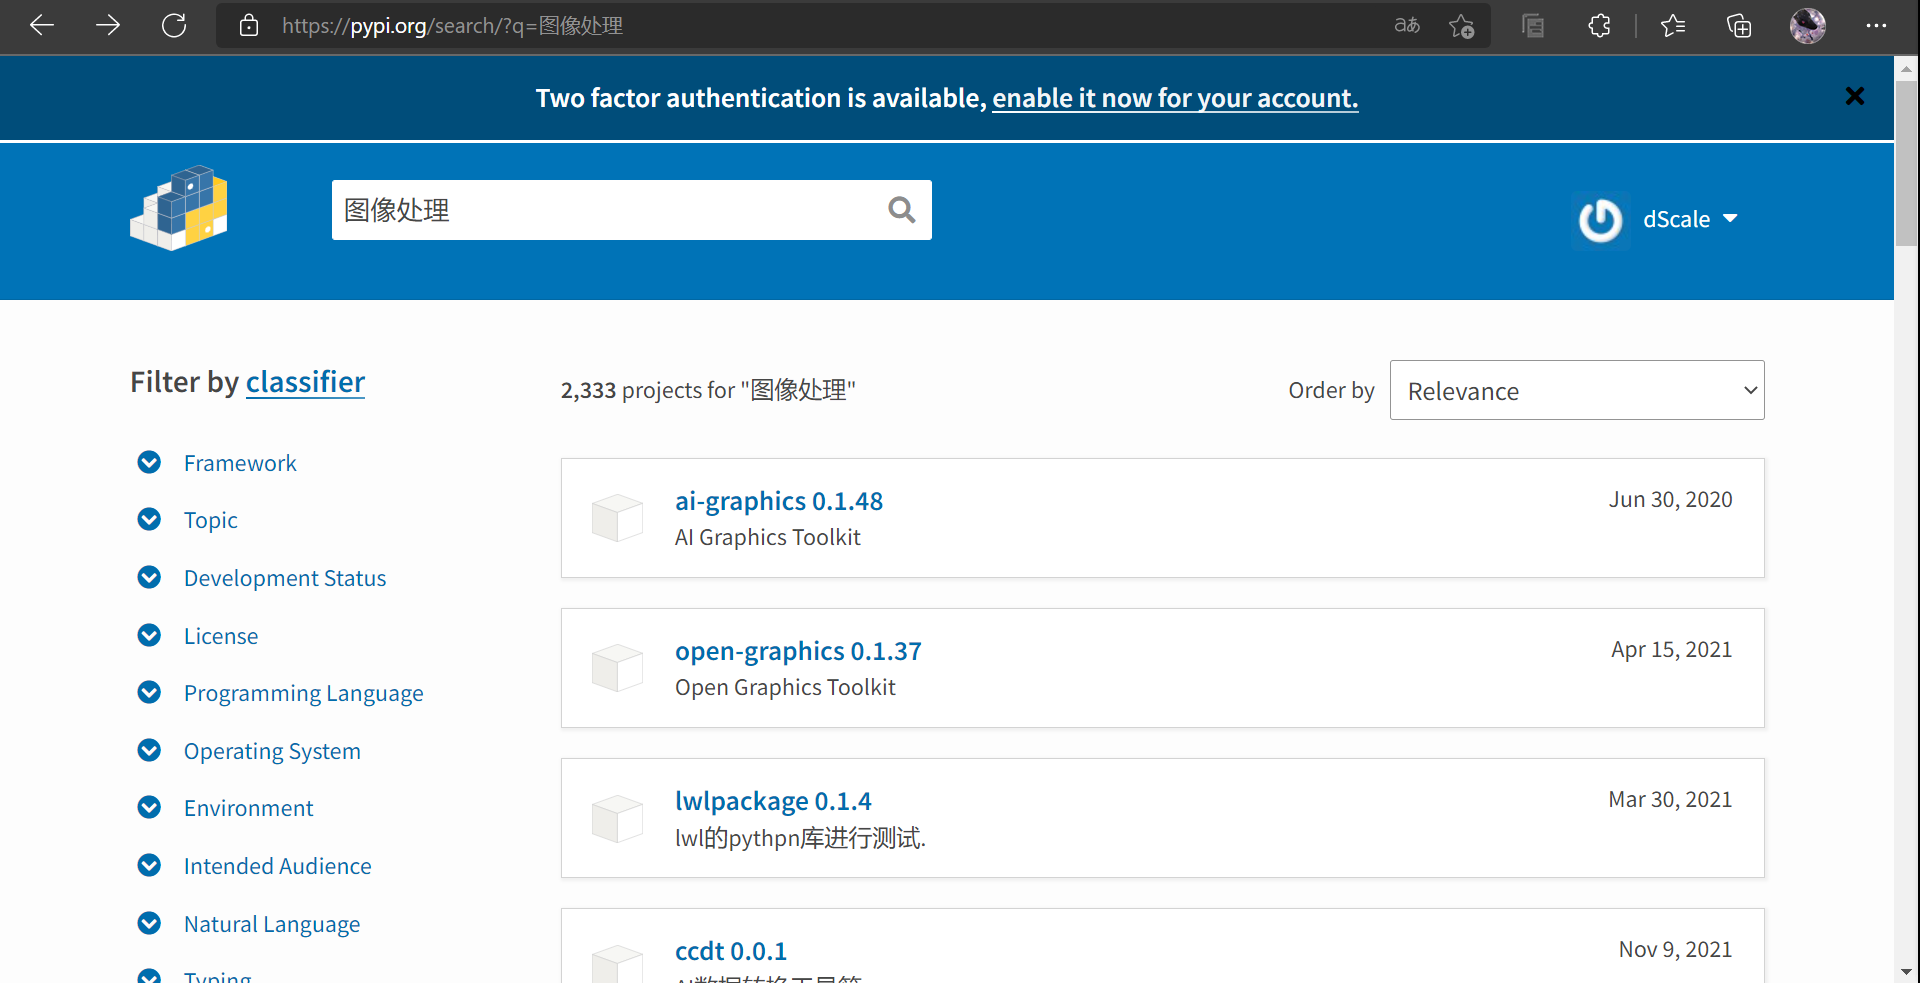The height and width of the screenshot is (983, 1920).
Task: Select the Development Status filter label
Action: click(285, 578)
